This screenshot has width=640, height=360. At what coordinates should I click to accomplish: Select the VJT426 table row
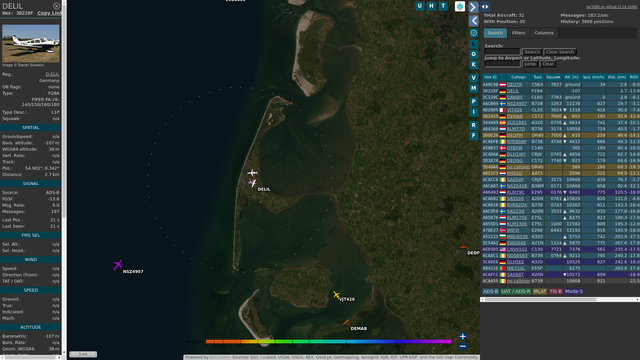point(560,110)
